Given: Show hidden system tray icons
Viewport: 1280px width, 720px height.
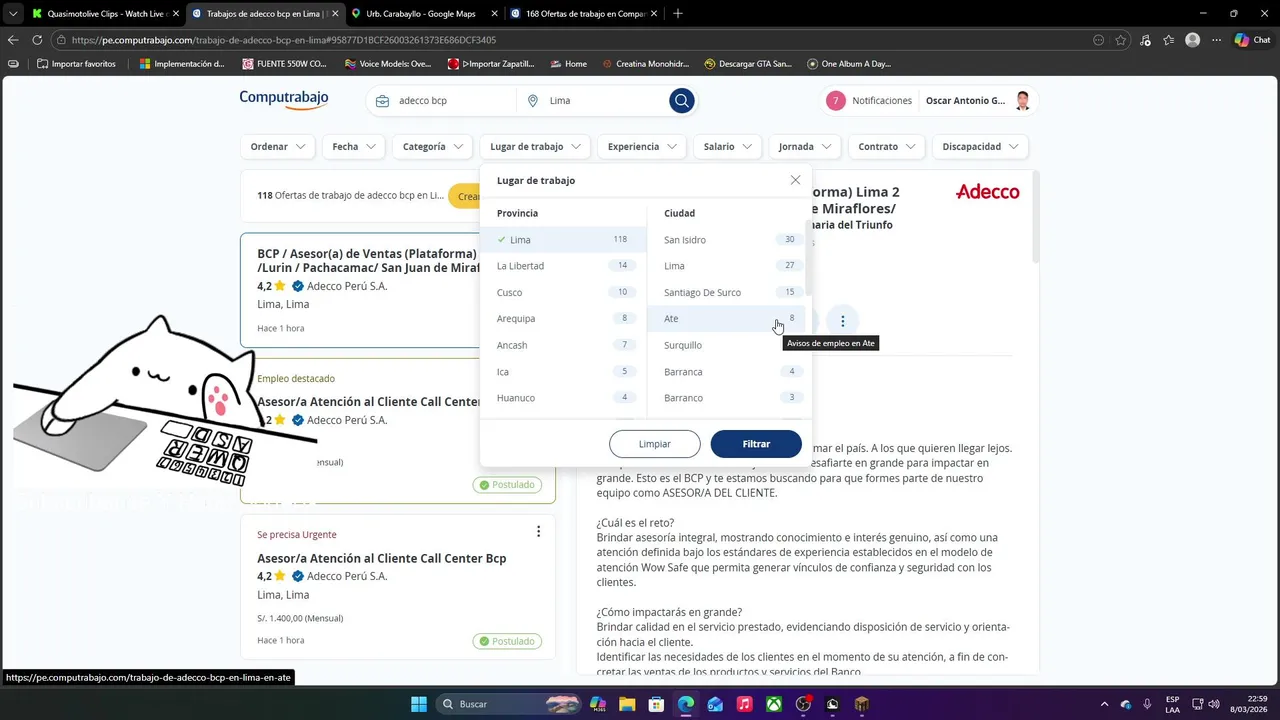Looking at the screenshot, I should pyautogui.click(x=1104, y=704).
